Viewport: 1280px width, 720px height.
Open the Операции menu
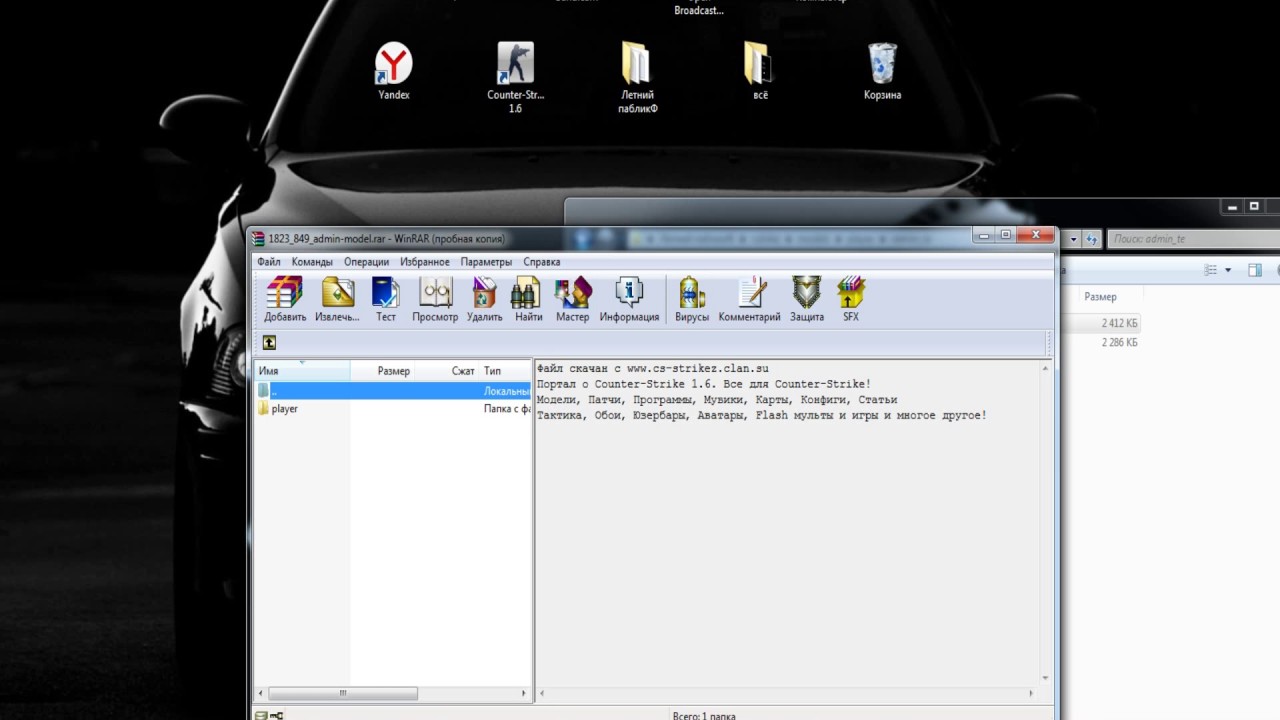[x=366, y=262]
